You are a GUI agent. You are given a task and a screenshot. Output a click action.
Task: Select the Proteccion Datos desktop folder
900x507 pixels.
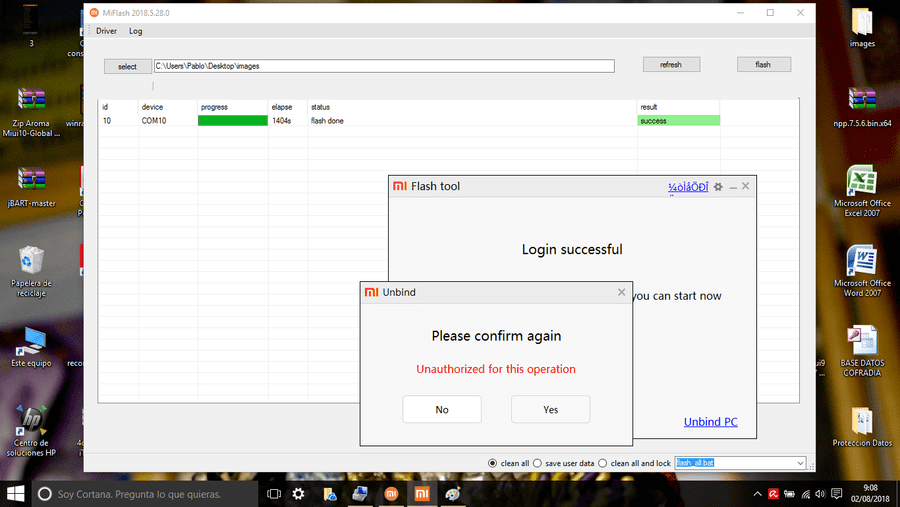click(862, 427)
